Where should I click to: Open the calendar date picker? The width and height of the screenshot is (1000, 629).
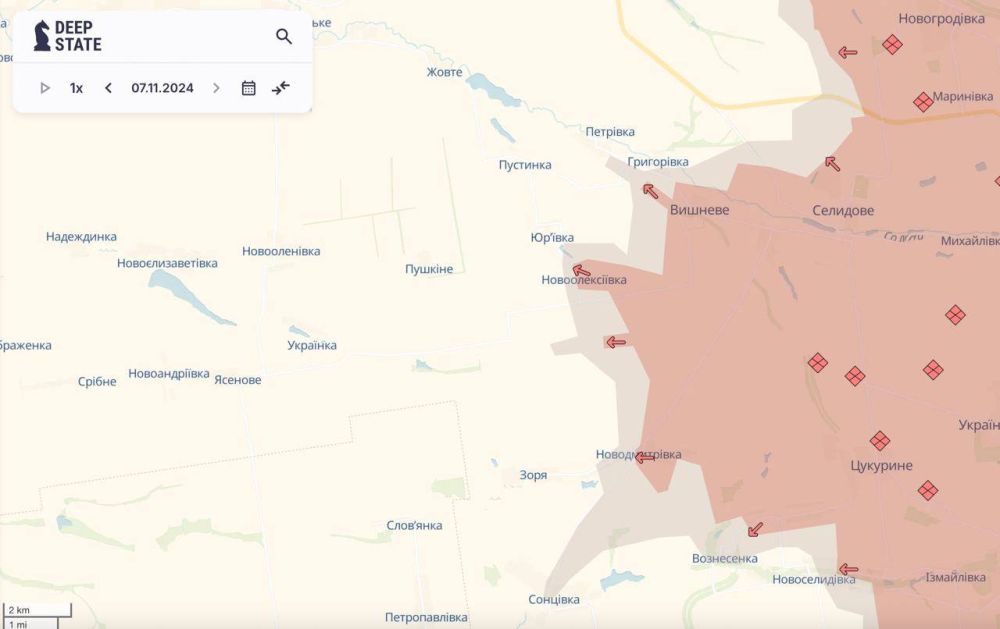click(x=249, y=88)
